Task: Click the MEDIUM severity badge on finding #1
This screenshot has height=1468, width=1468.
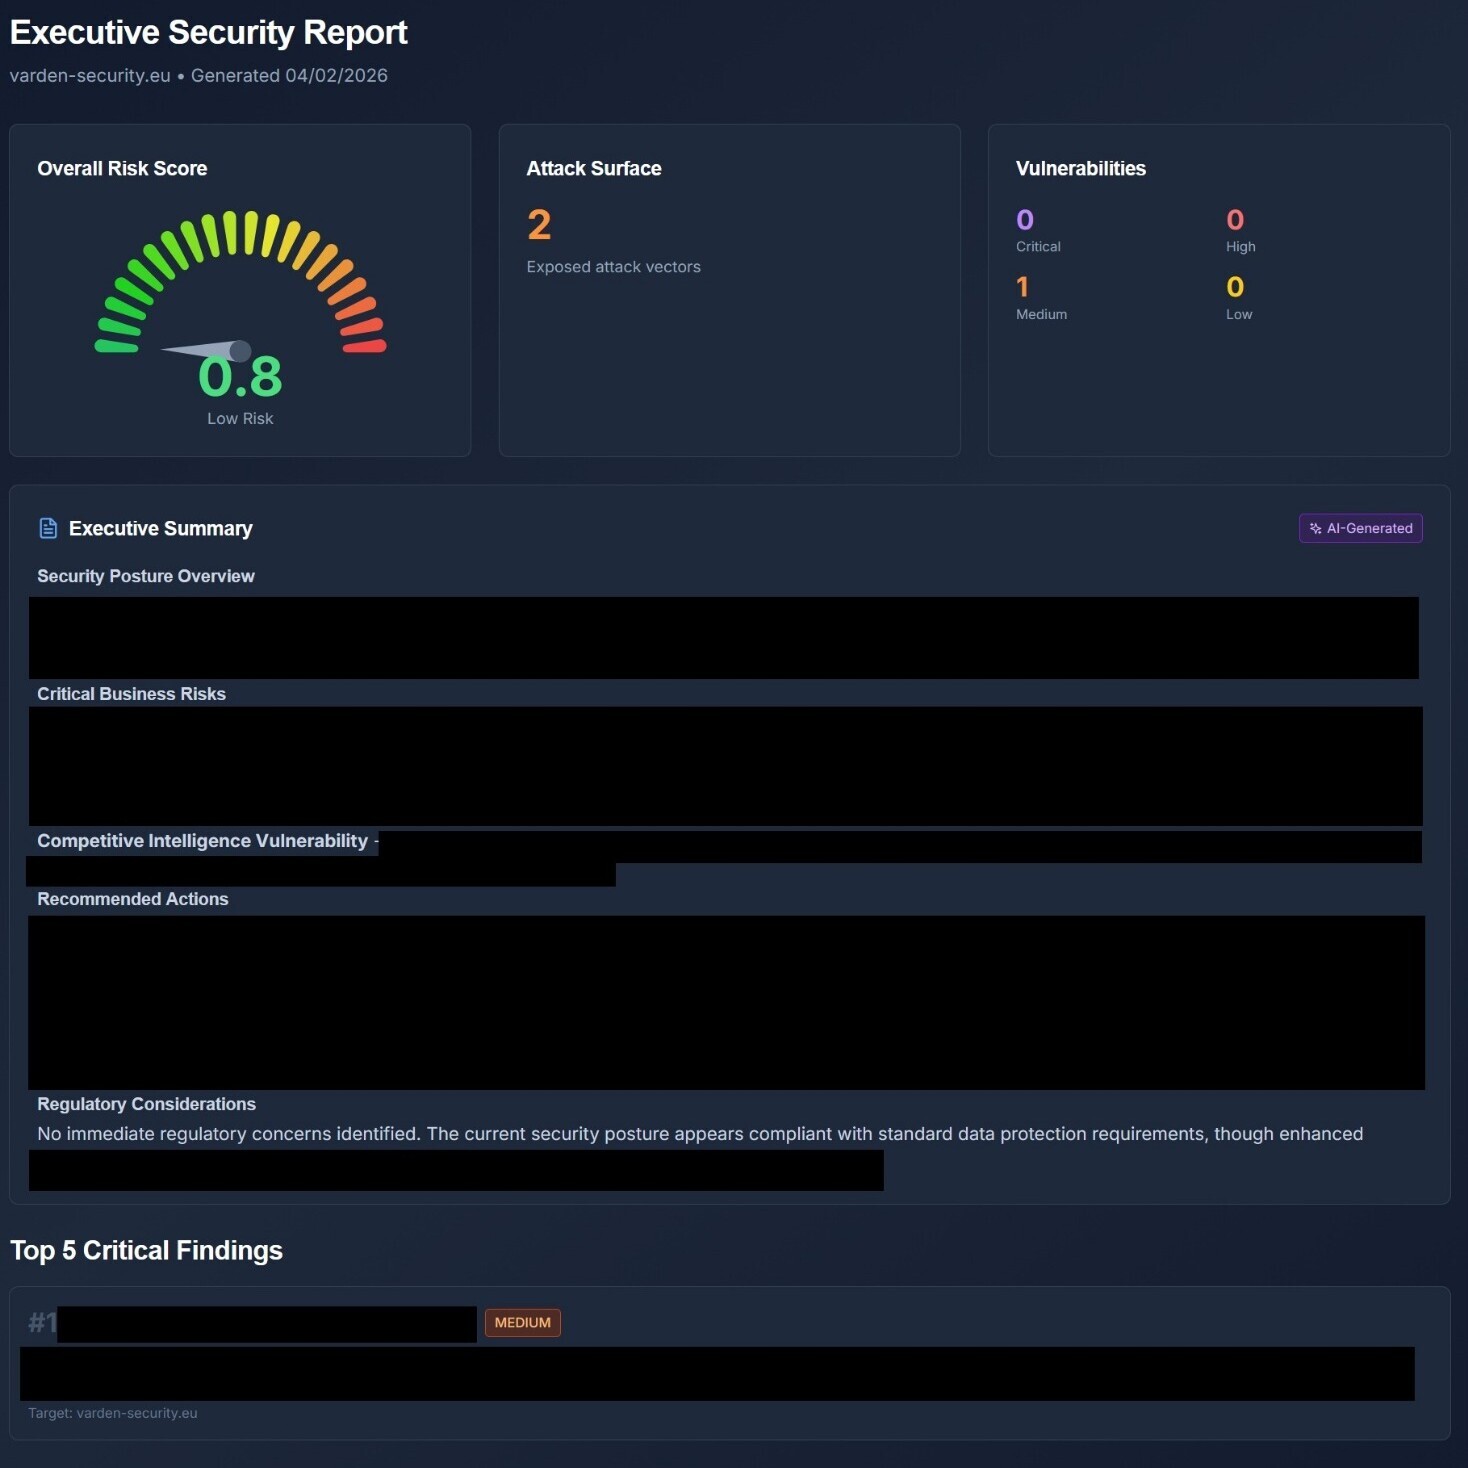Action: click(522, 1322)
